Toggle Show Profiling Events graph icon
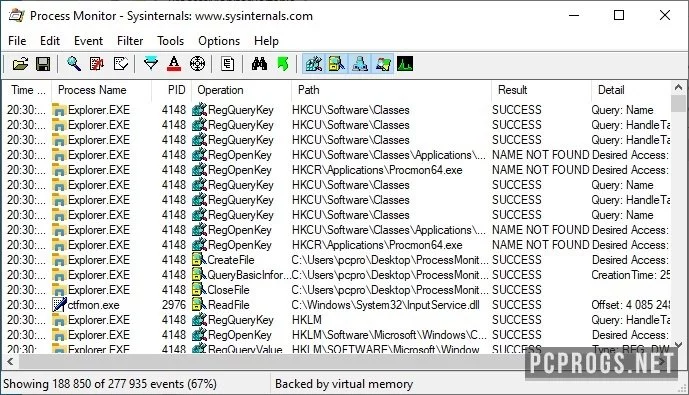689x395 pixels. tap(405, 64)
